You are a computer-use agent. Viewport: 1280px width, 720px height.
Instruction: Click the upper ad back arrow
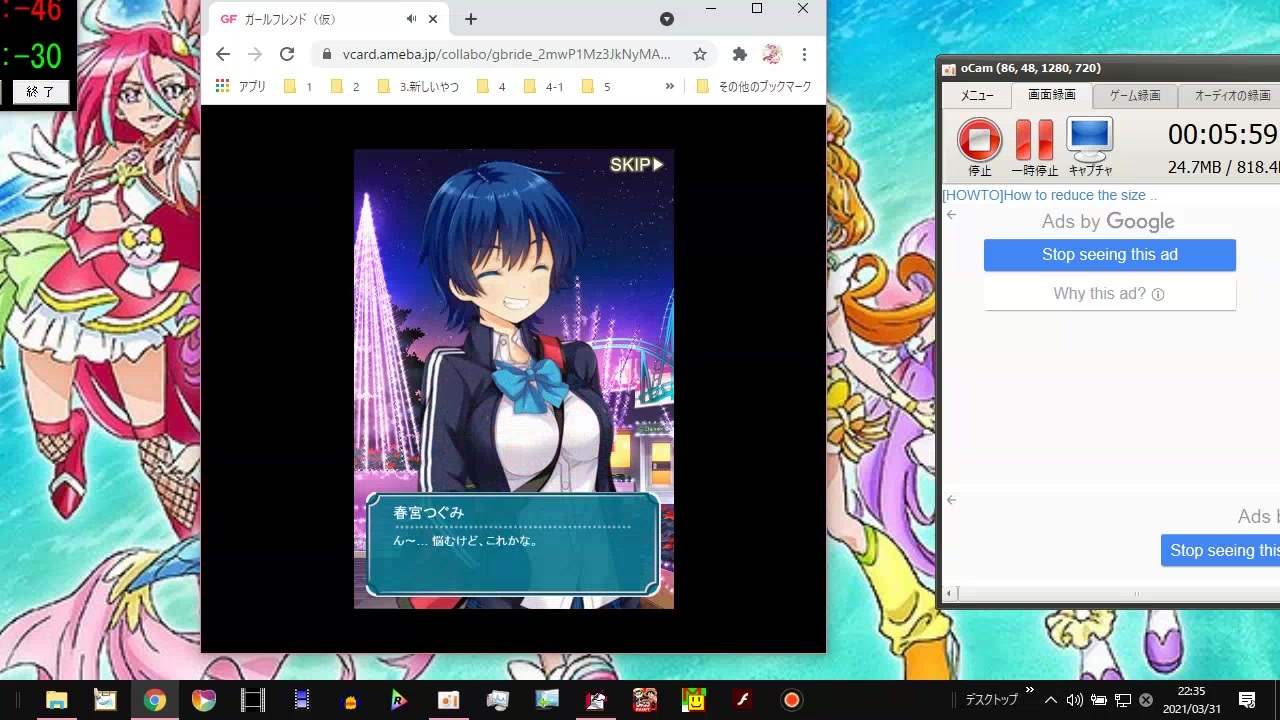pyautogui.click(x=951, y=215)
